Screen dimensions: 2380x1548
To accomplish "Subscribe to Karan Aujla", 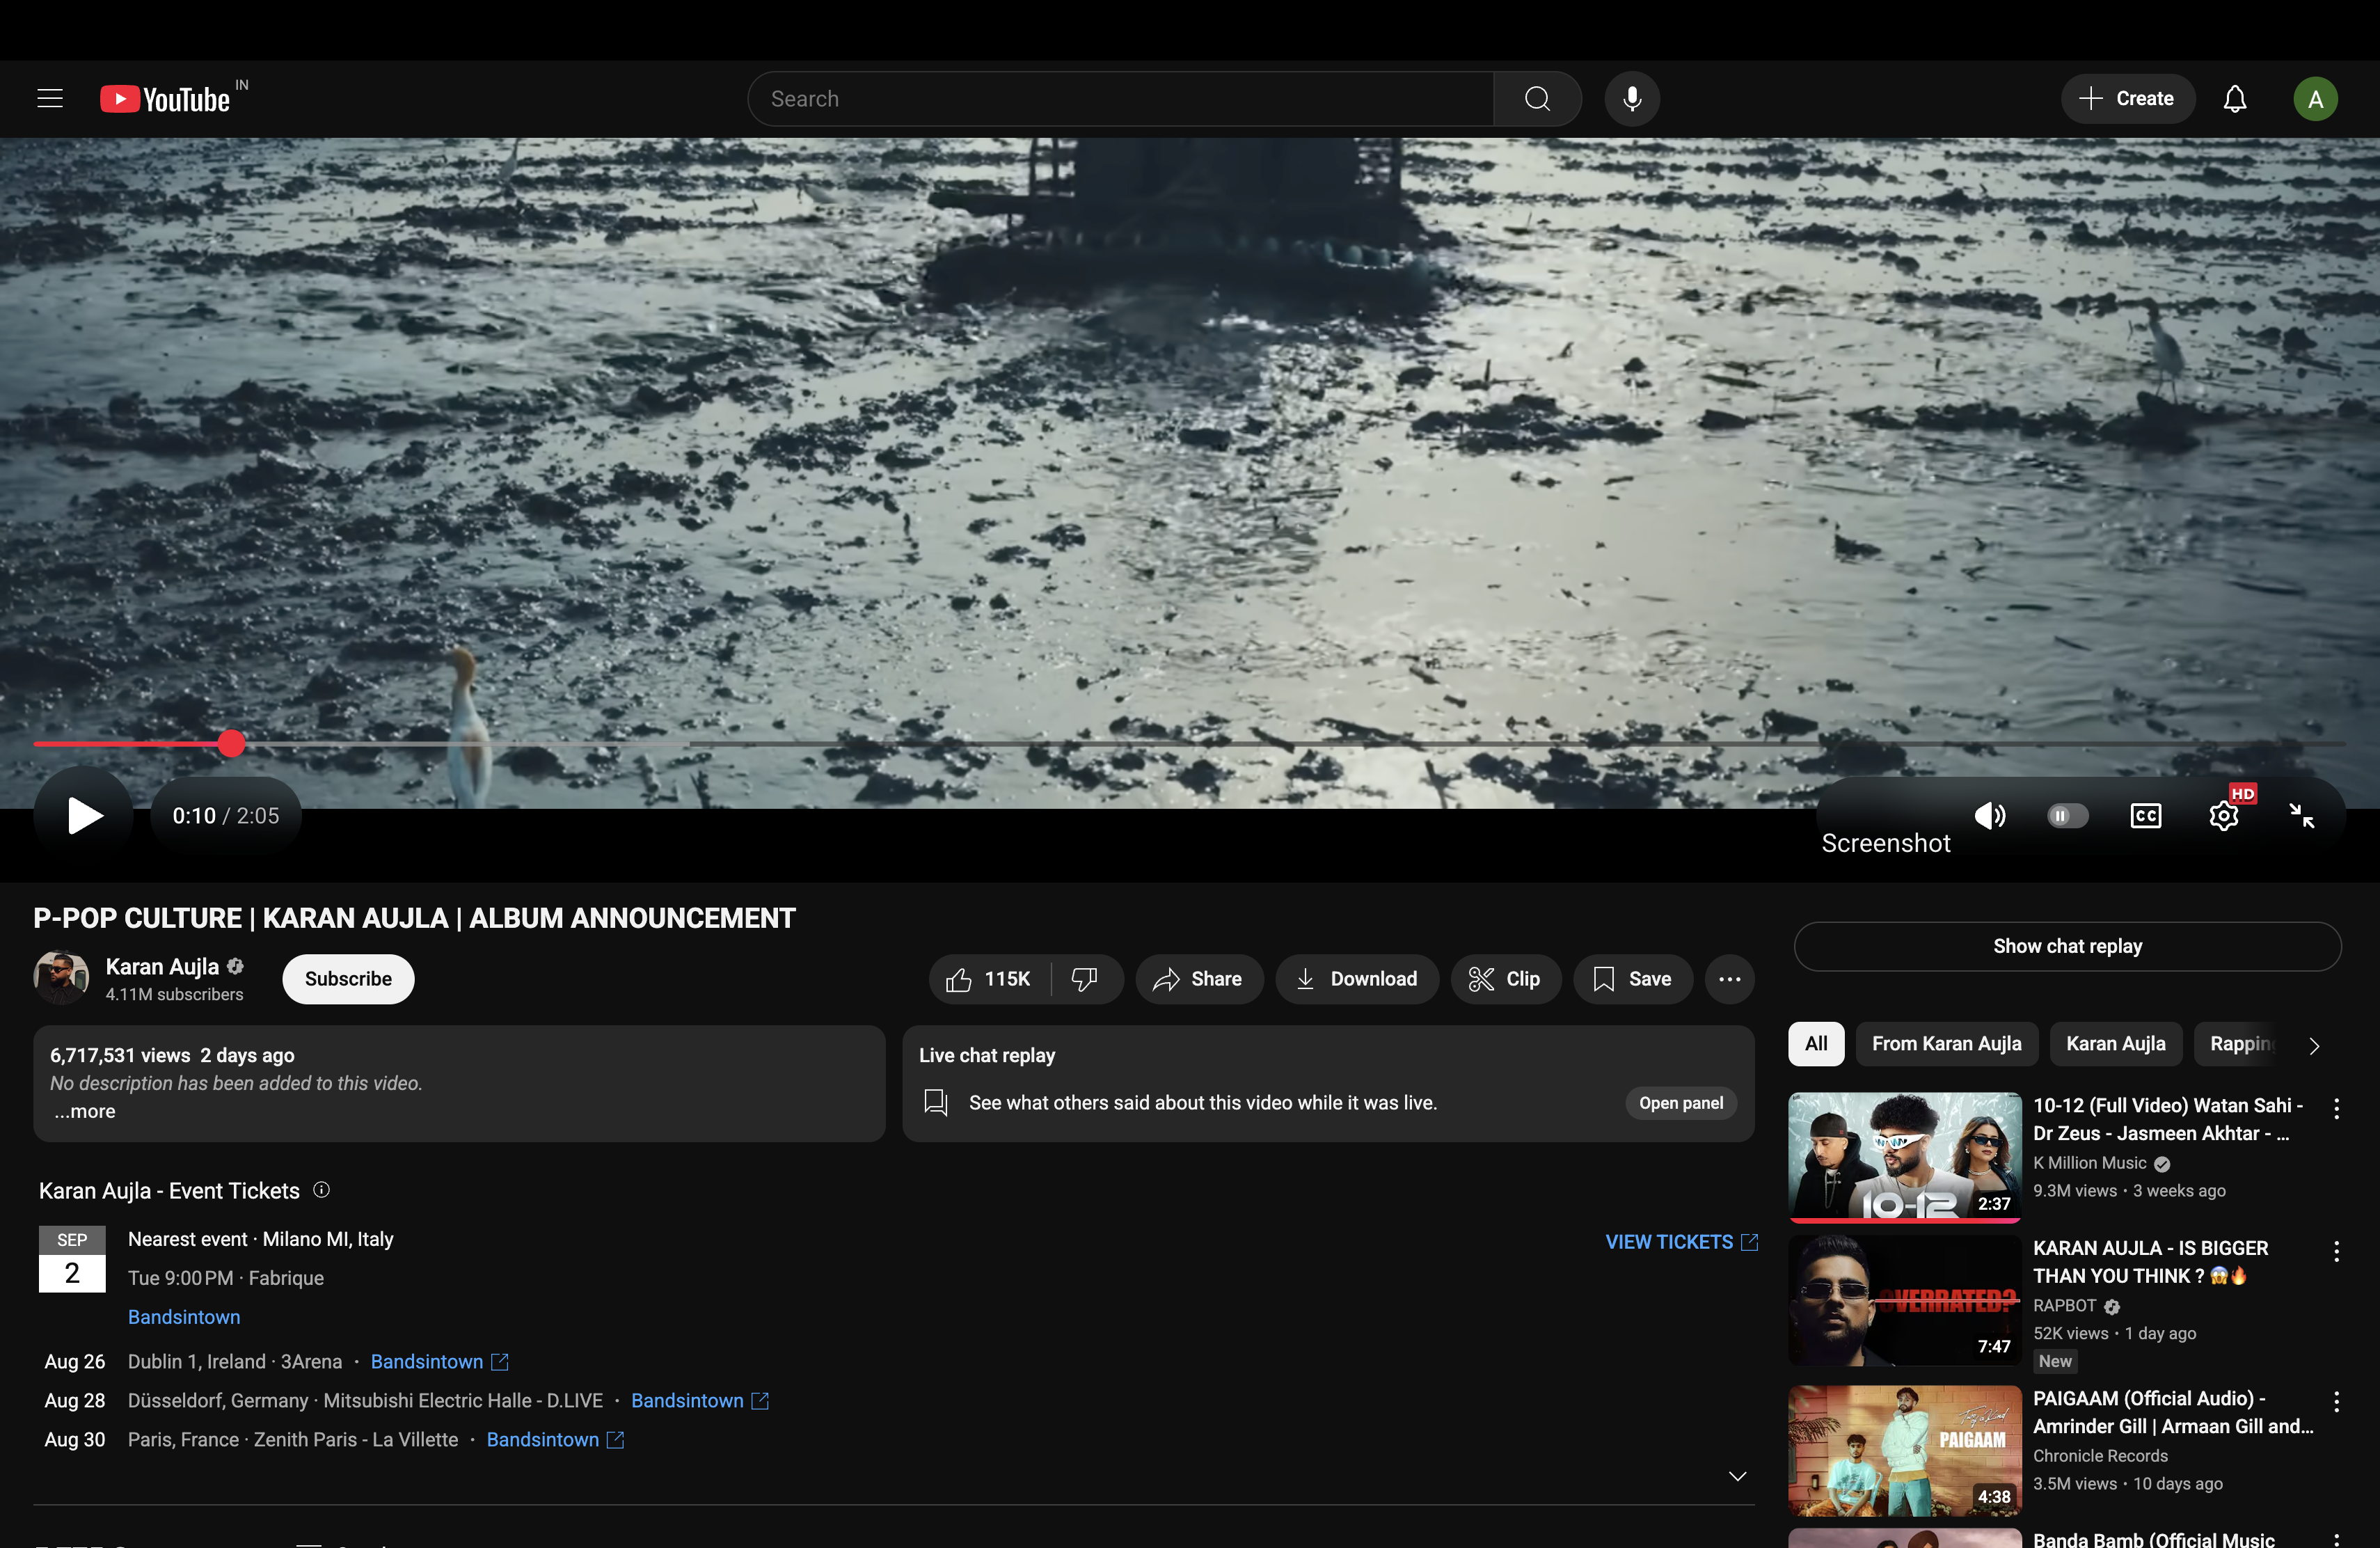I will [x=348, y=979].
